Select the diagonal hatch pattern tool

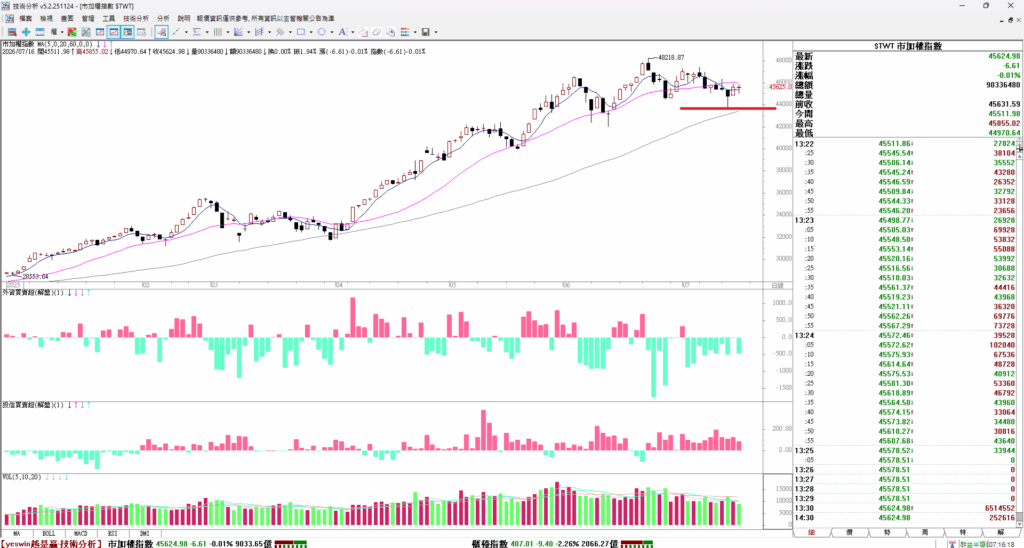click(280, 31)
